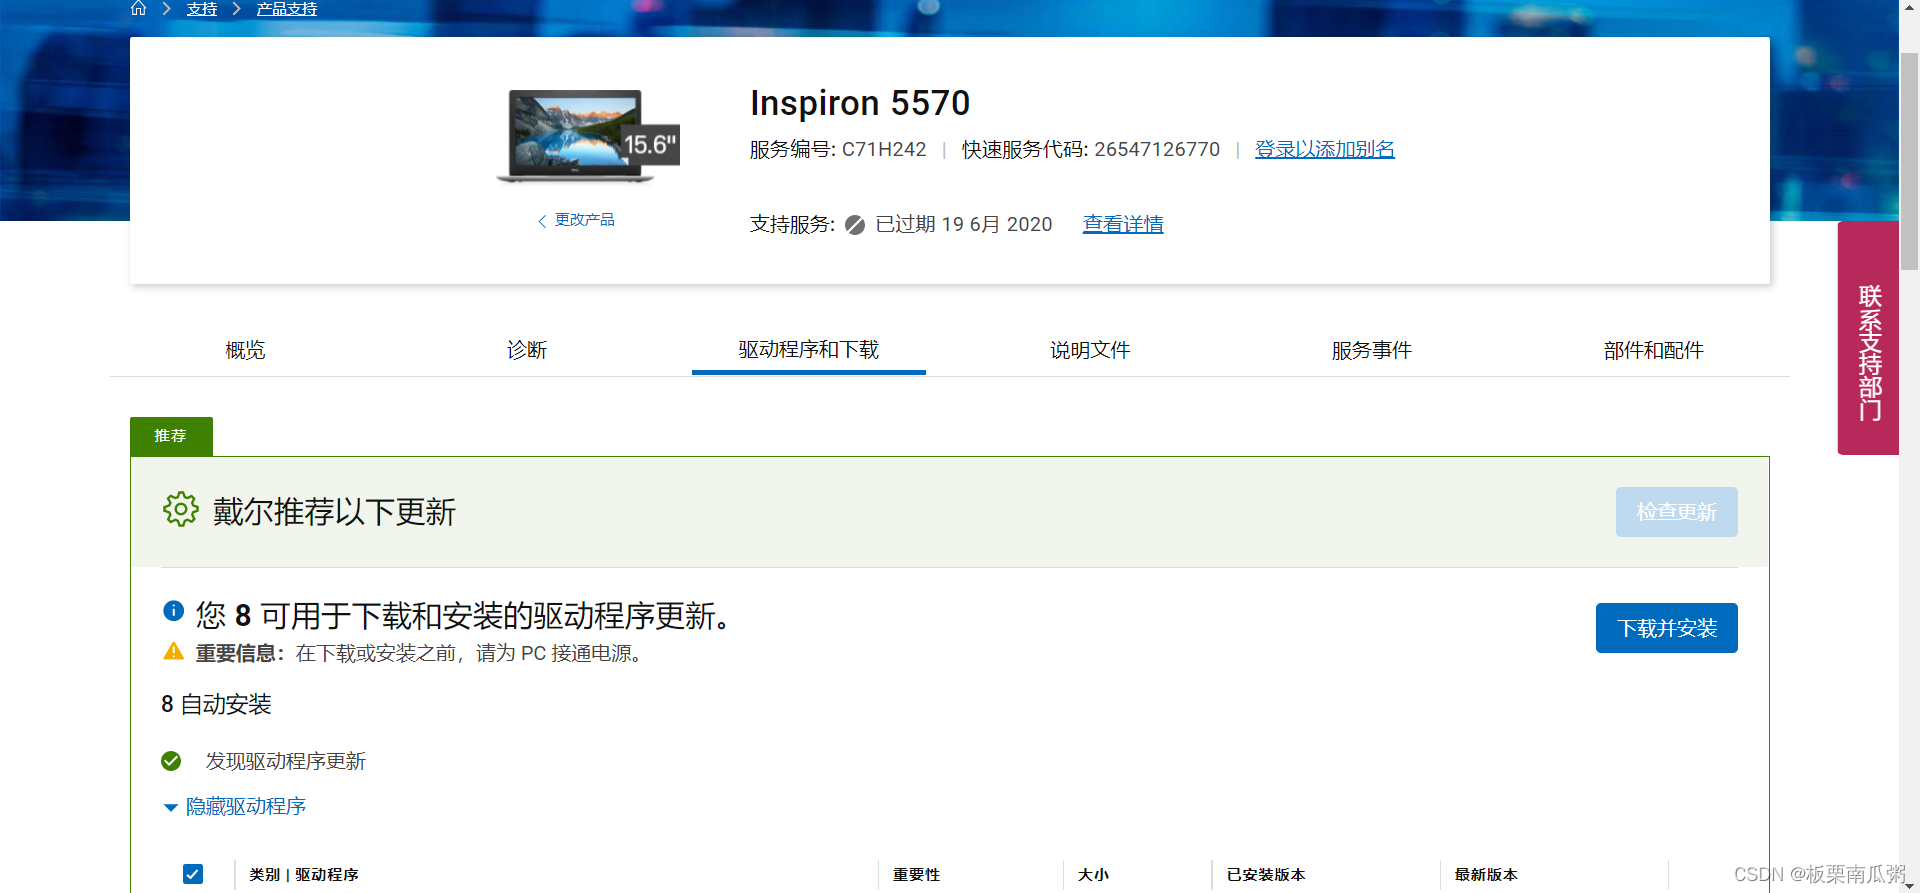
Task: Click the 重要性 column header
Action: pos(916,875)
